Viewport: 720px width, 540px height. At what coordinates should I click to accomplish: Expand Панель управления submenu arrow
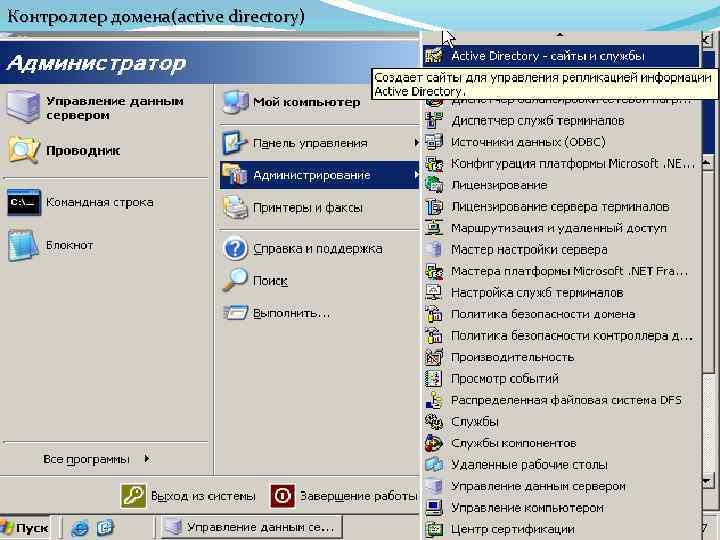[x=416, y=143]
